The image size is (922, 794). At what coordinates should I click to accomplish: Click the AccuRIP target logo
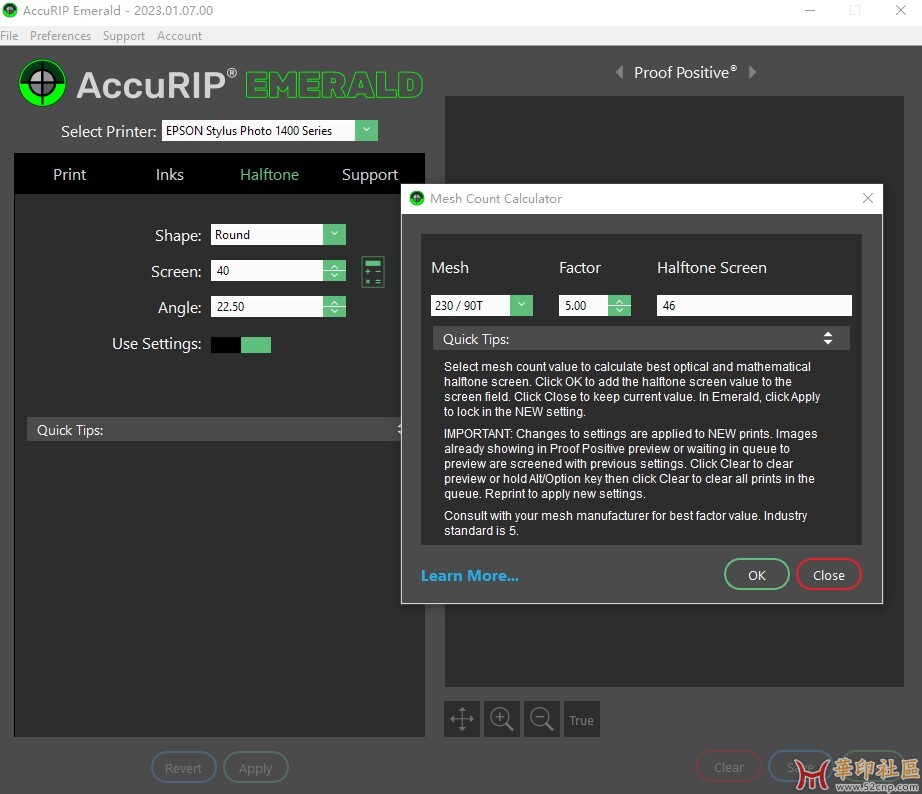tap(42, 83)
